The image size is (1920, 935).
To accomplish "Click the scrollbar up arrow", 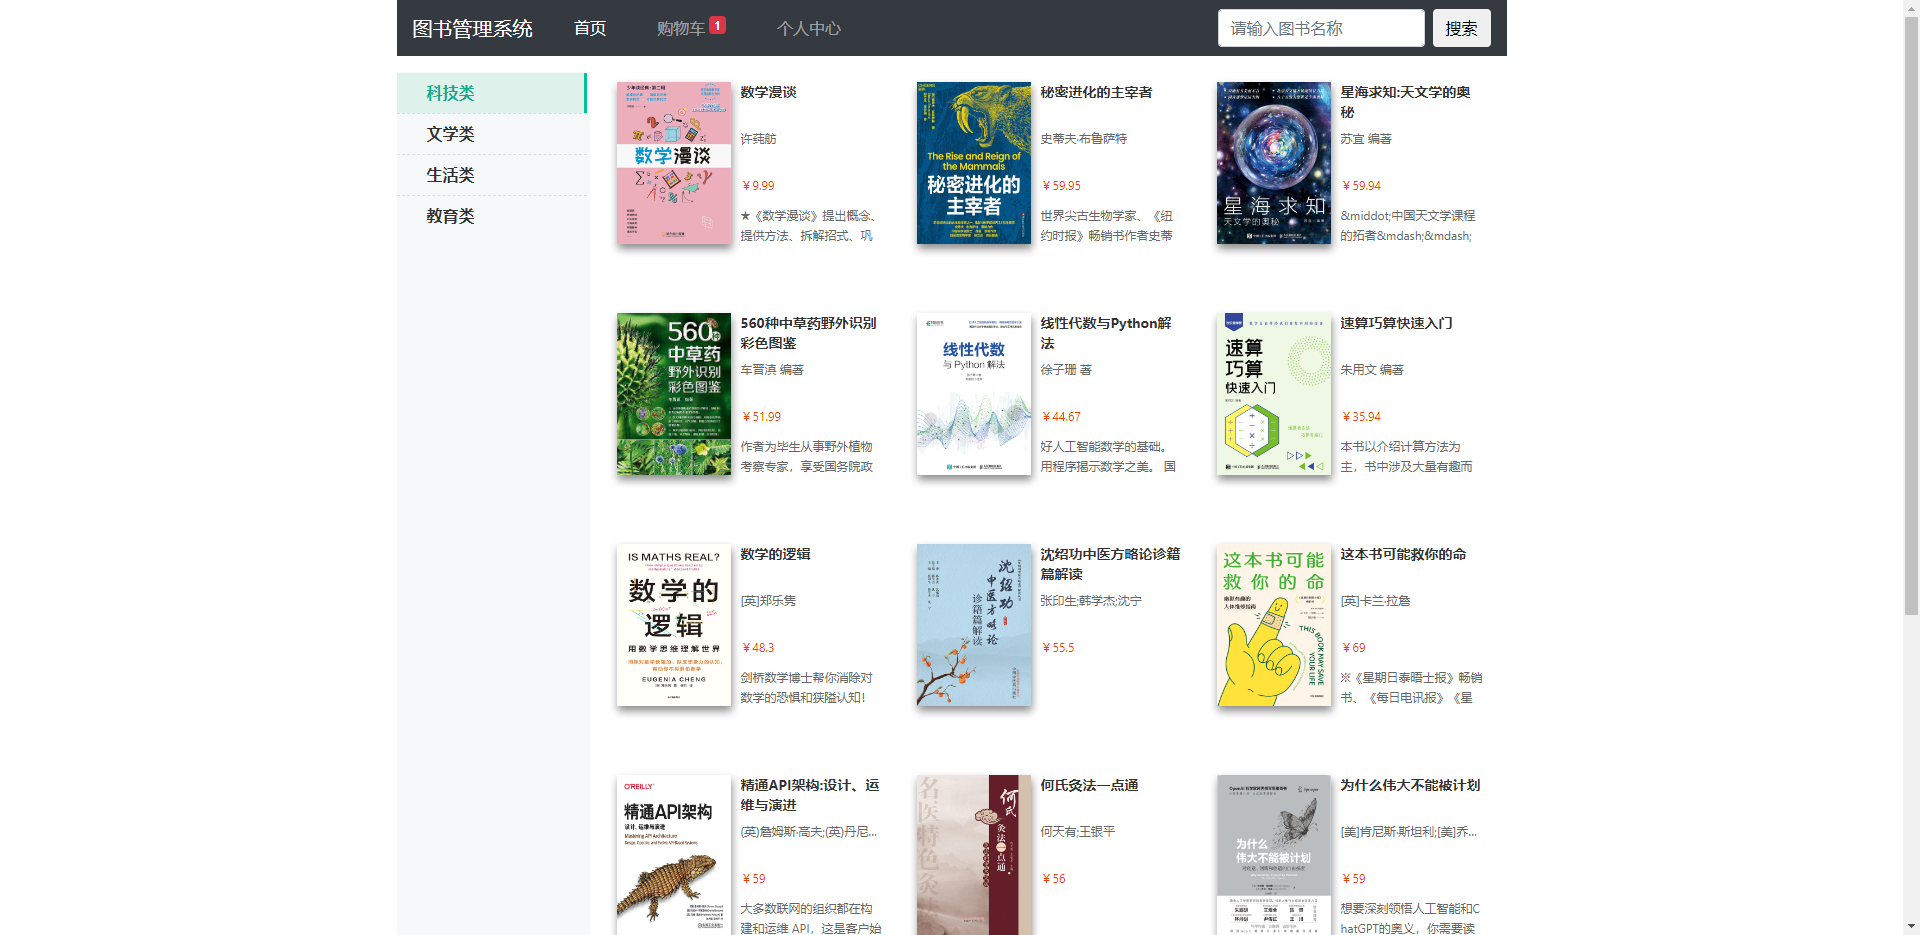I will point(1911,8).
